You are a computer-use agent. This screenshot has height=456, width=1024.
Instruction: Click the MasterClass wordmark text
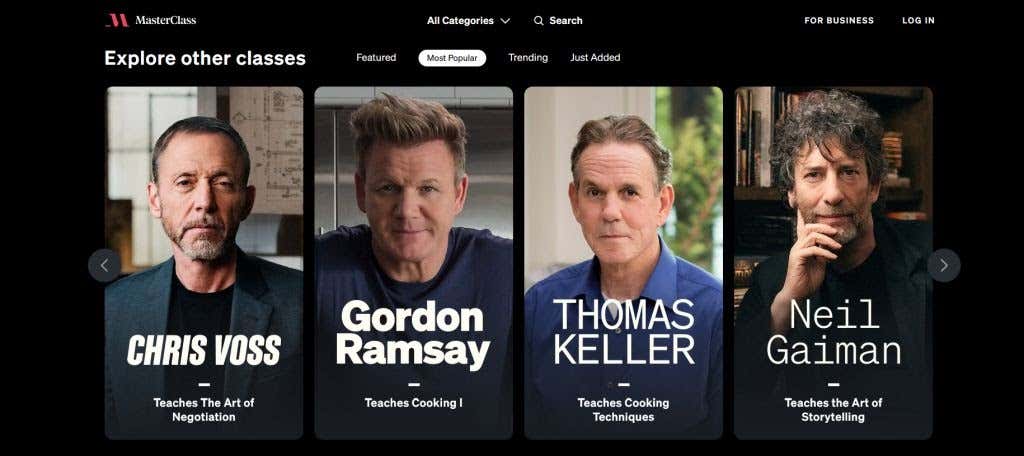click(x=165, y=20)
